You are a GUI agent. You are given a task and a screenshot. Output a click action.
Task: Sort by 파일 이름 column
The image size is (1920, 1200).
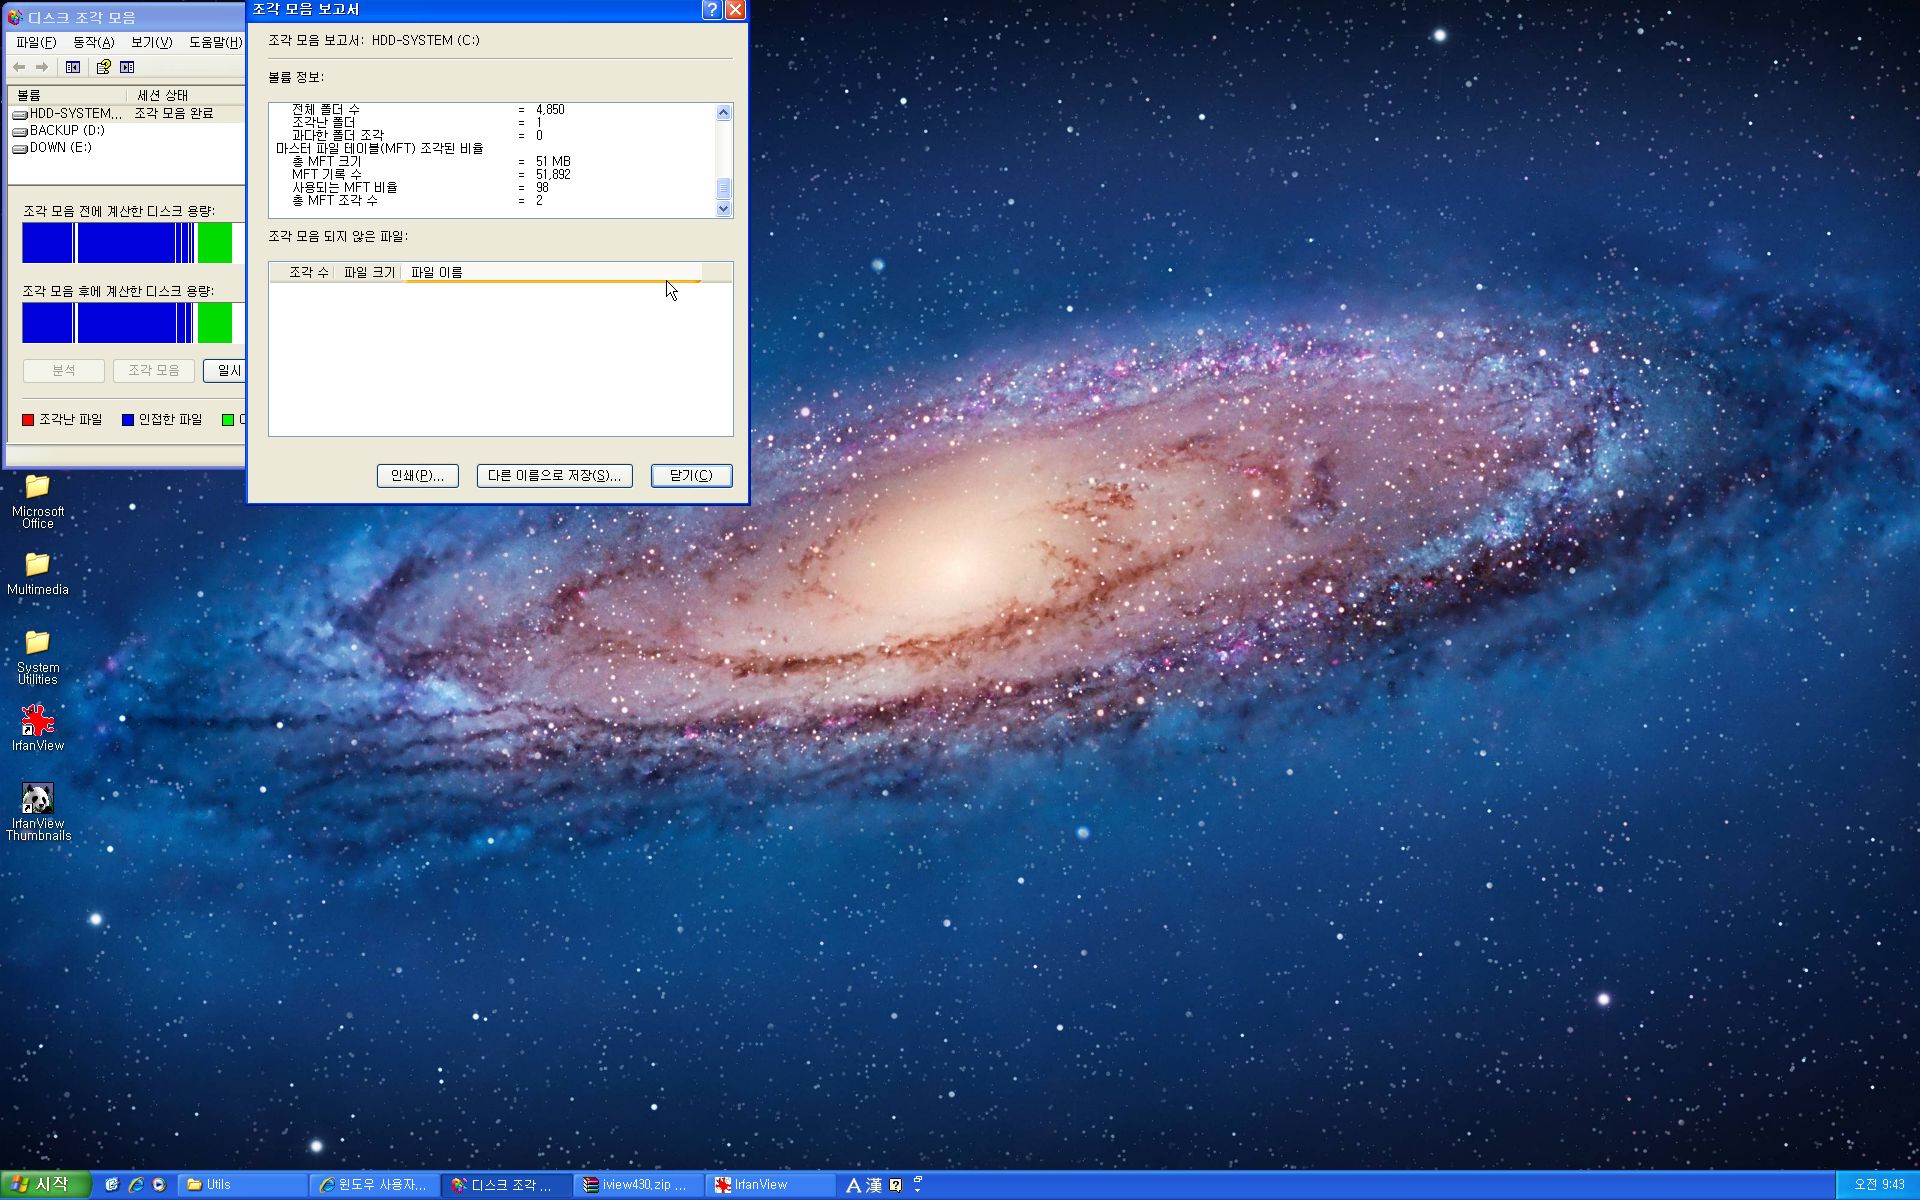click(552, 272)
